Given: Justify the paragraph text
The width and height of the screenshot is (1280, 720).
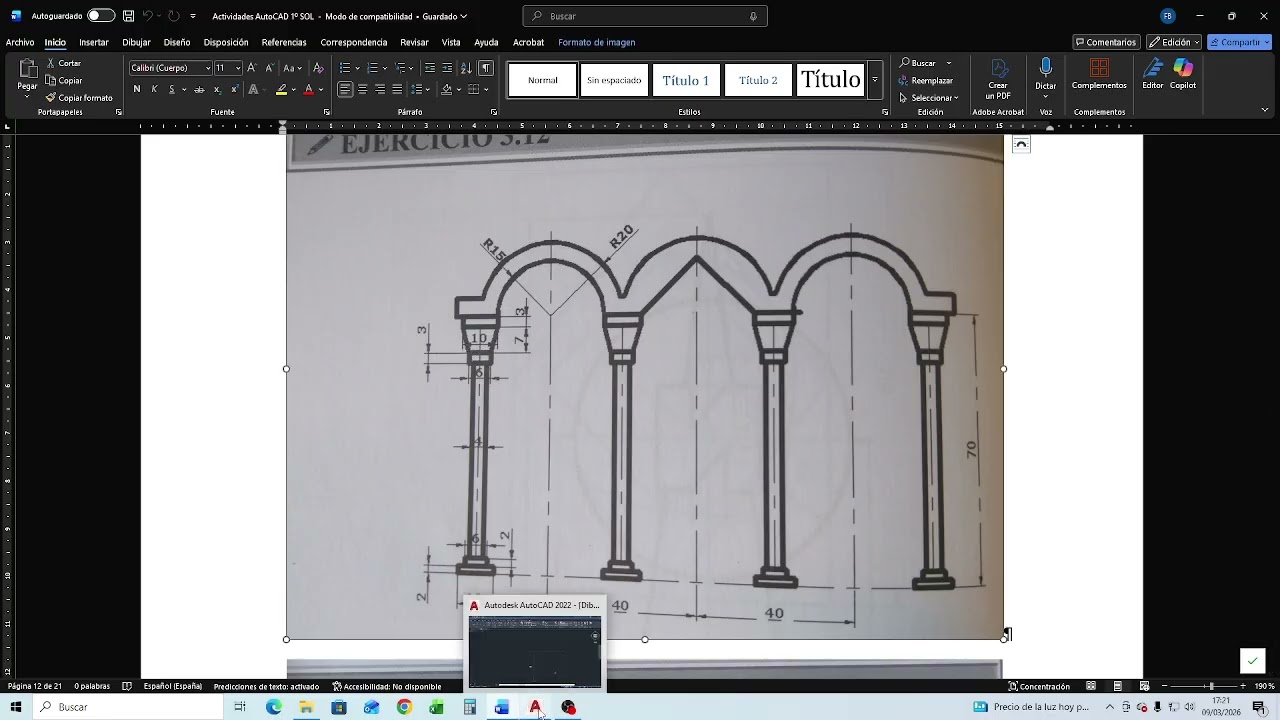Looking at the screenshot, I should click(x=397, y=89).
